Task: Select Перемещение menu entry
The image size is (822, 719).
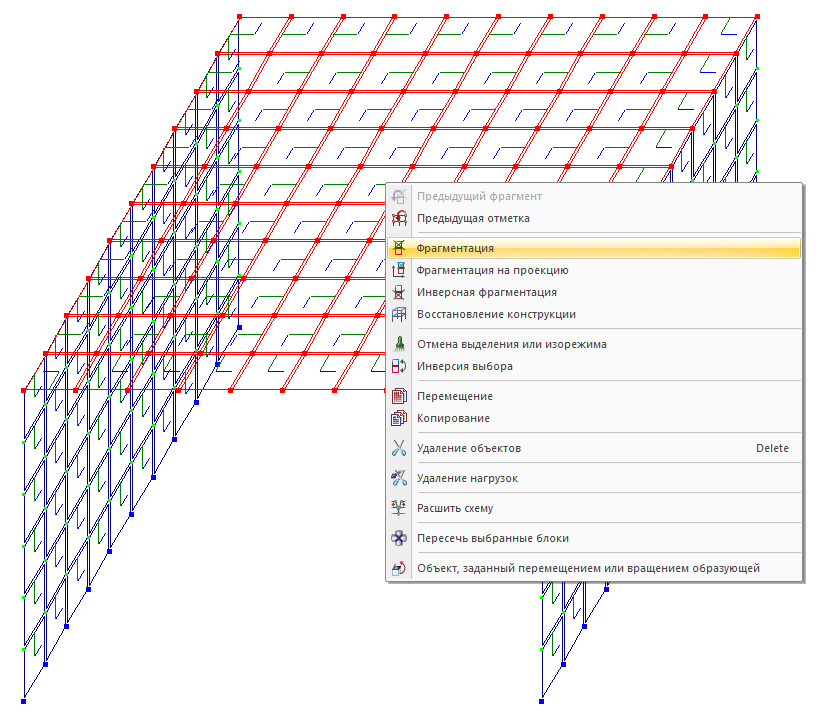Action: (x=594, y=396)
